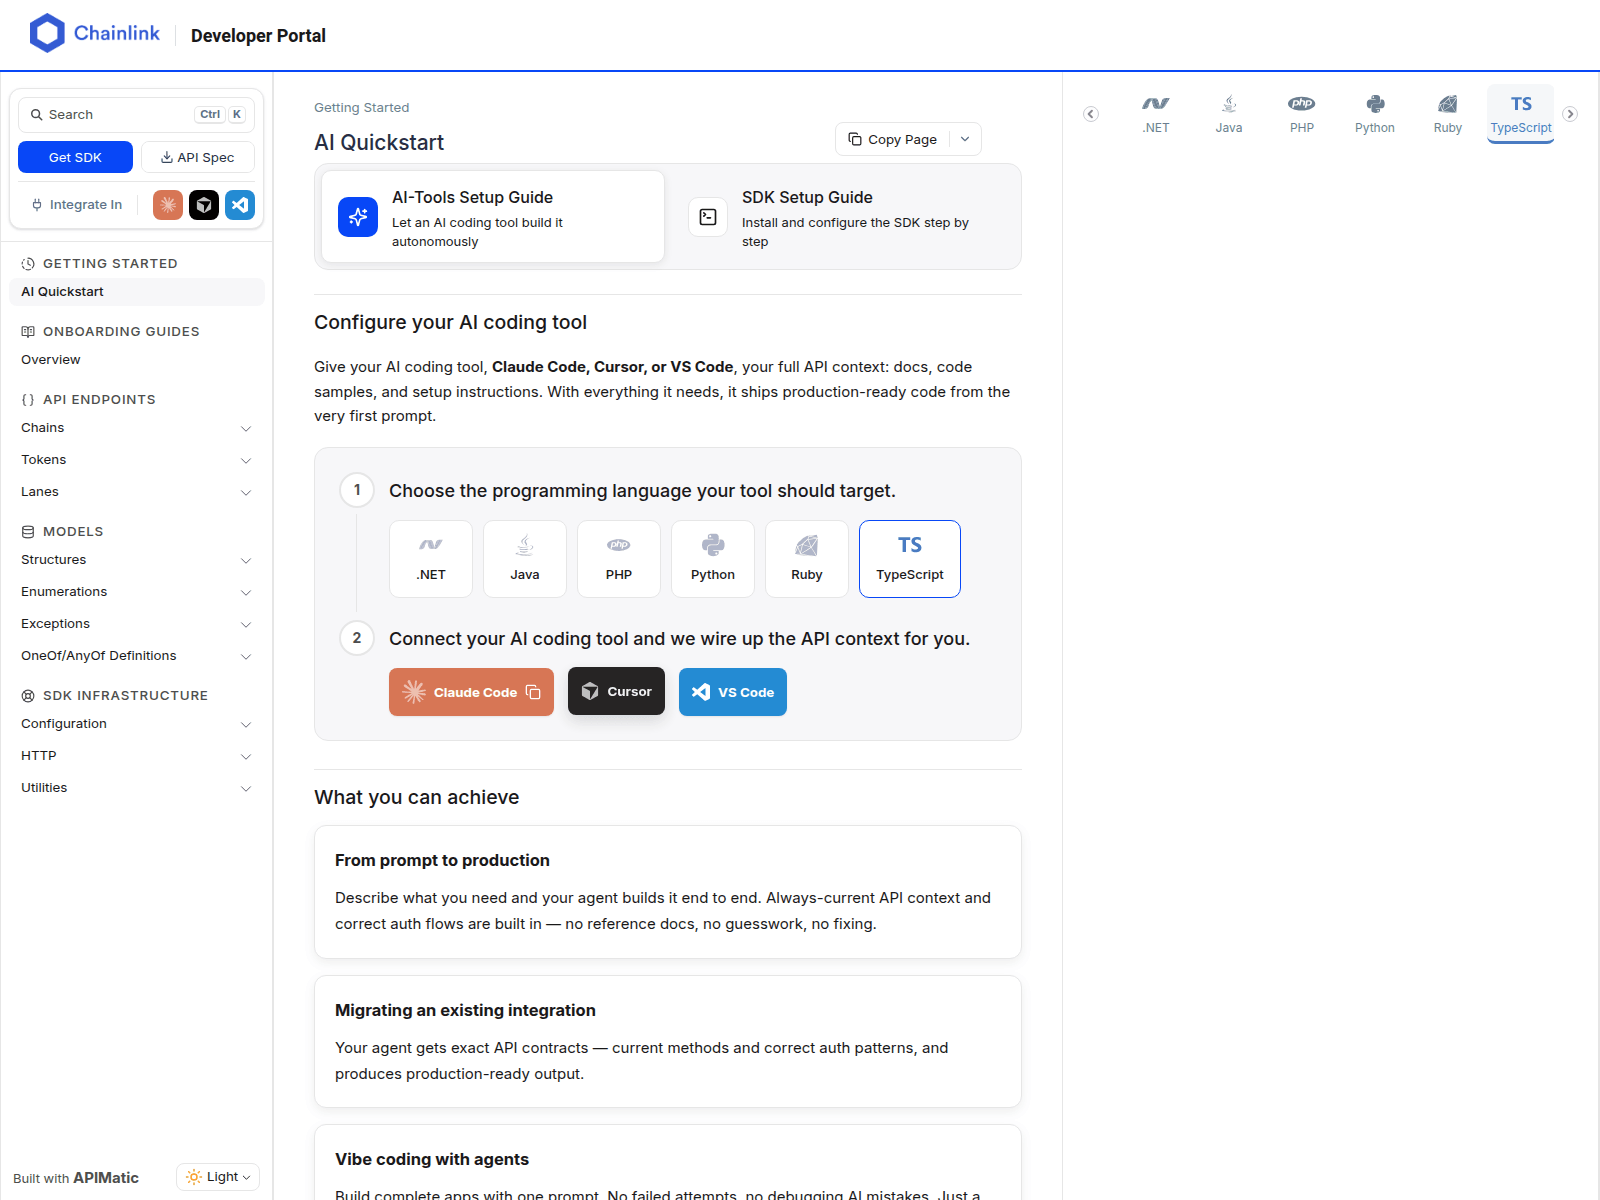The height and width of the screenshot is (1200, 1600).
Task: Click the SDK Setup Guide terminal icon
Action: (708, 217)
